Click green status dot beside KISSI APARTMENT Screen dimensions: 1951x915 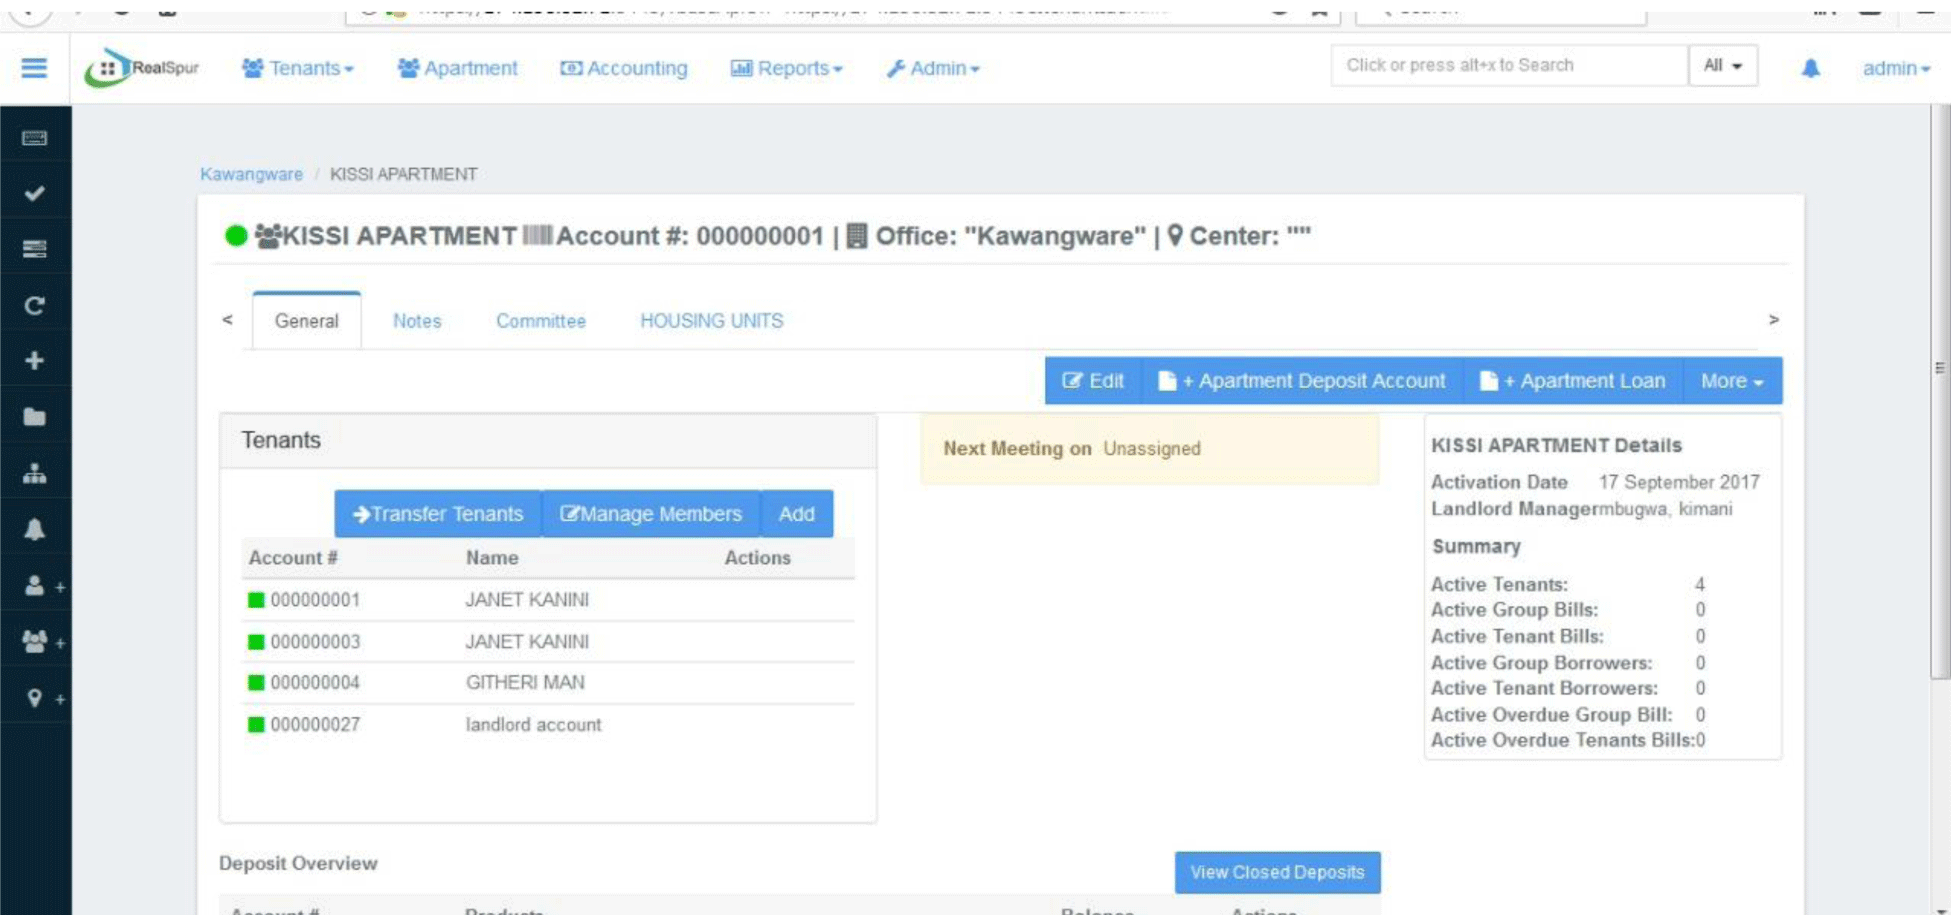(x=236, y=236)
